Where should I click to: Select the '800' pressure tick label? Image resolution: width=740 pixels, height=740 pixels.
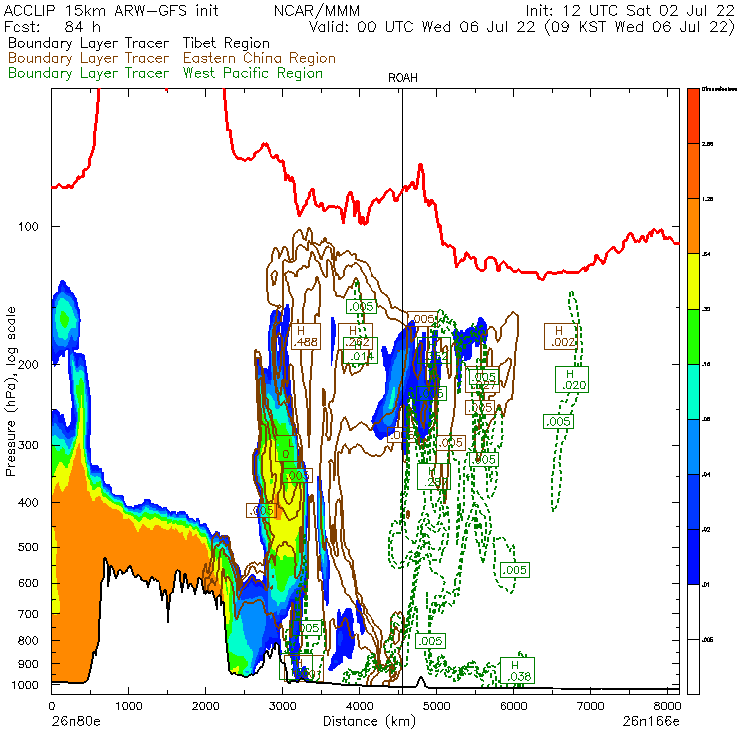pos(28,640)
